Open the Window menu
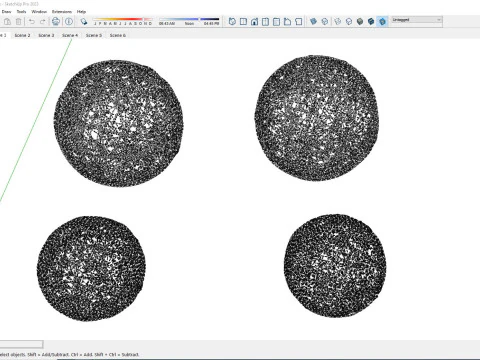480x360 pixels. (x=39, y=12)
